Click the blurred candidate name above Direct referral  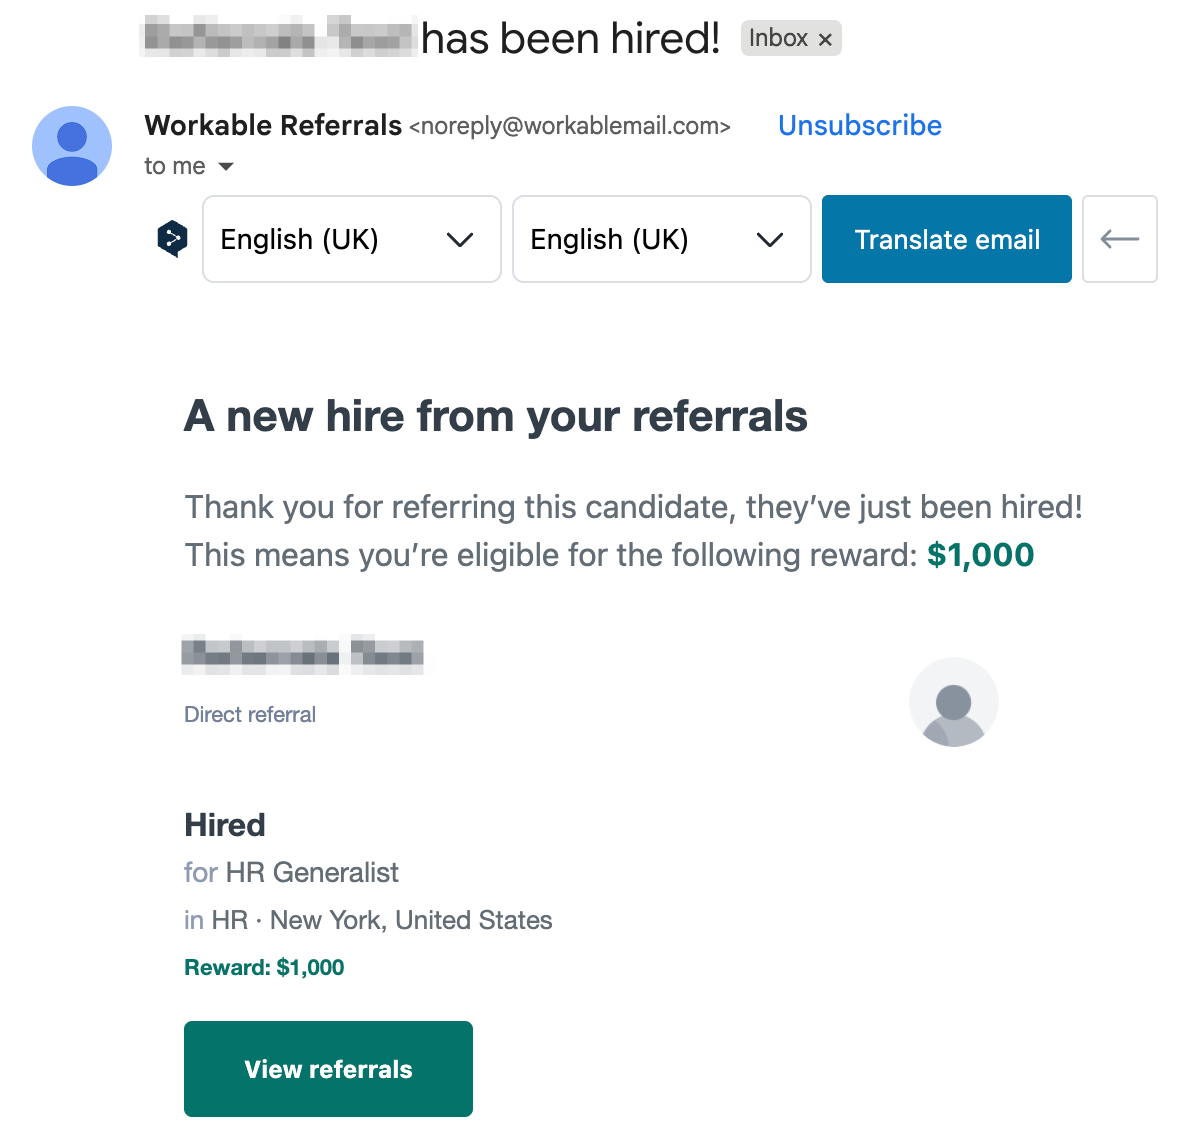point(302,654)
